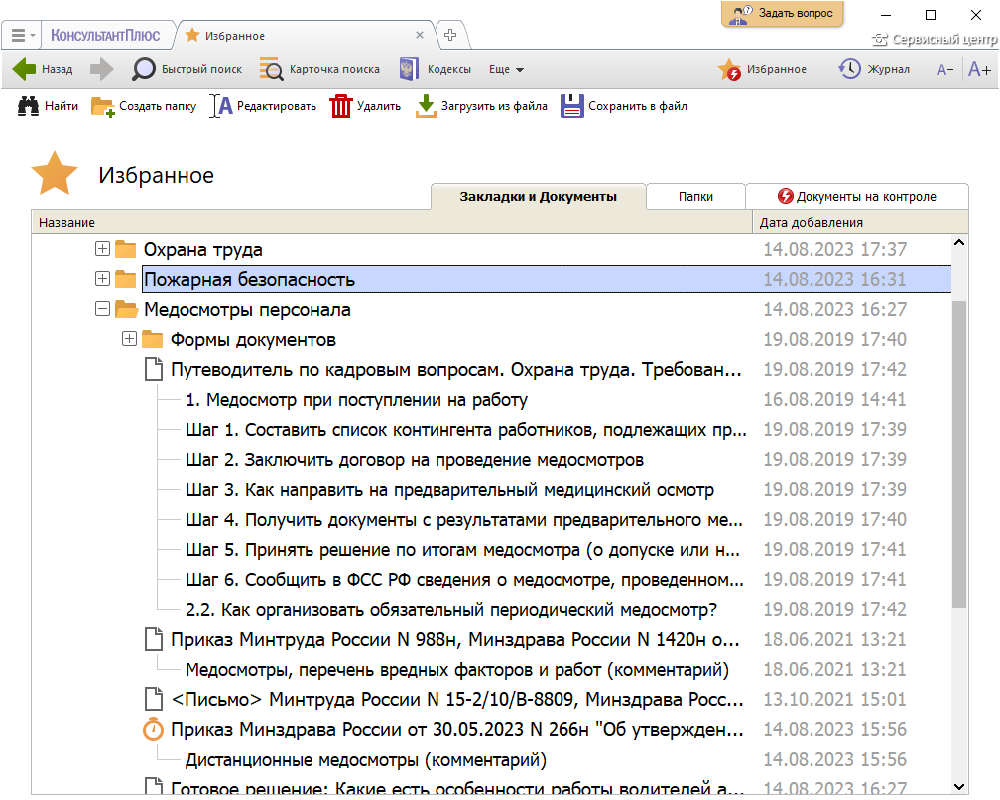Decrease font size with A−
1000x800 pixels.
pos(945,70)
